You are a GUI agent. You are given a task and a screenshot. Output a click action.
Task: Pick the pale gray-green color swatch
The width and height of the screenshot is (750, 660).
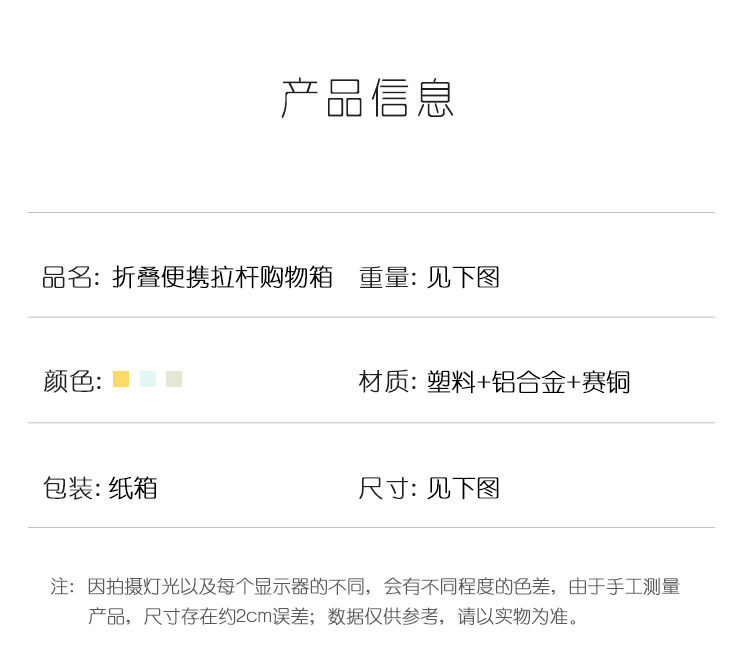(x=174, y=379)
